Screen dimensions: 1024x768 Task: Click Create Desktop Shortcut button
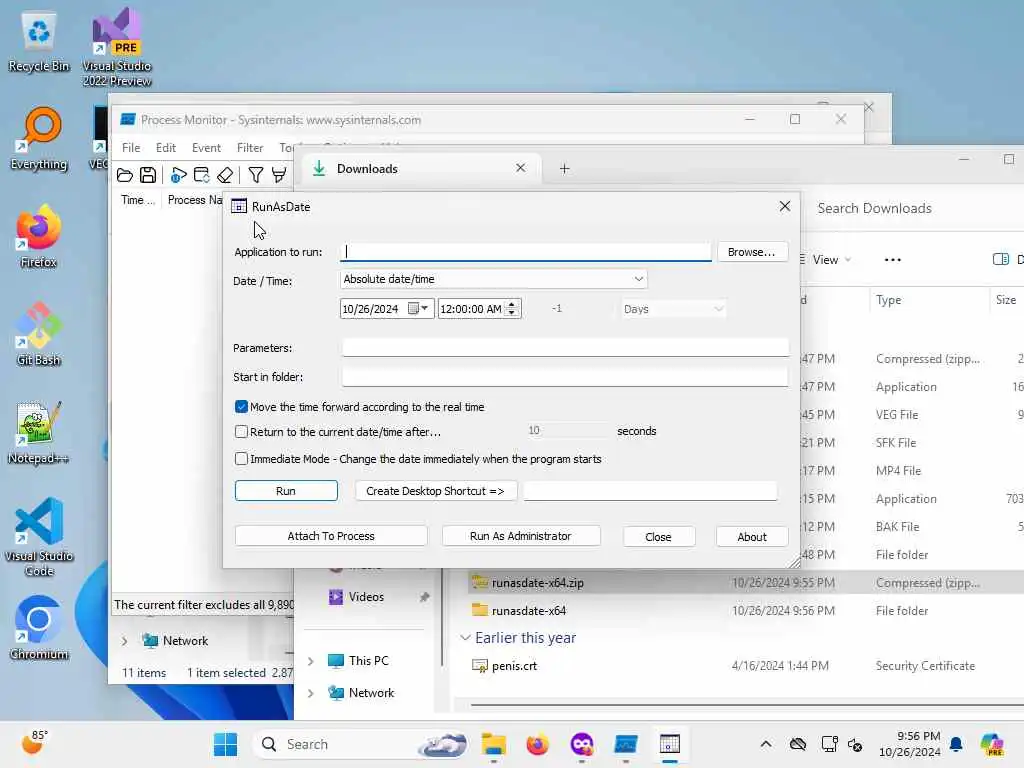click(436, 491)
